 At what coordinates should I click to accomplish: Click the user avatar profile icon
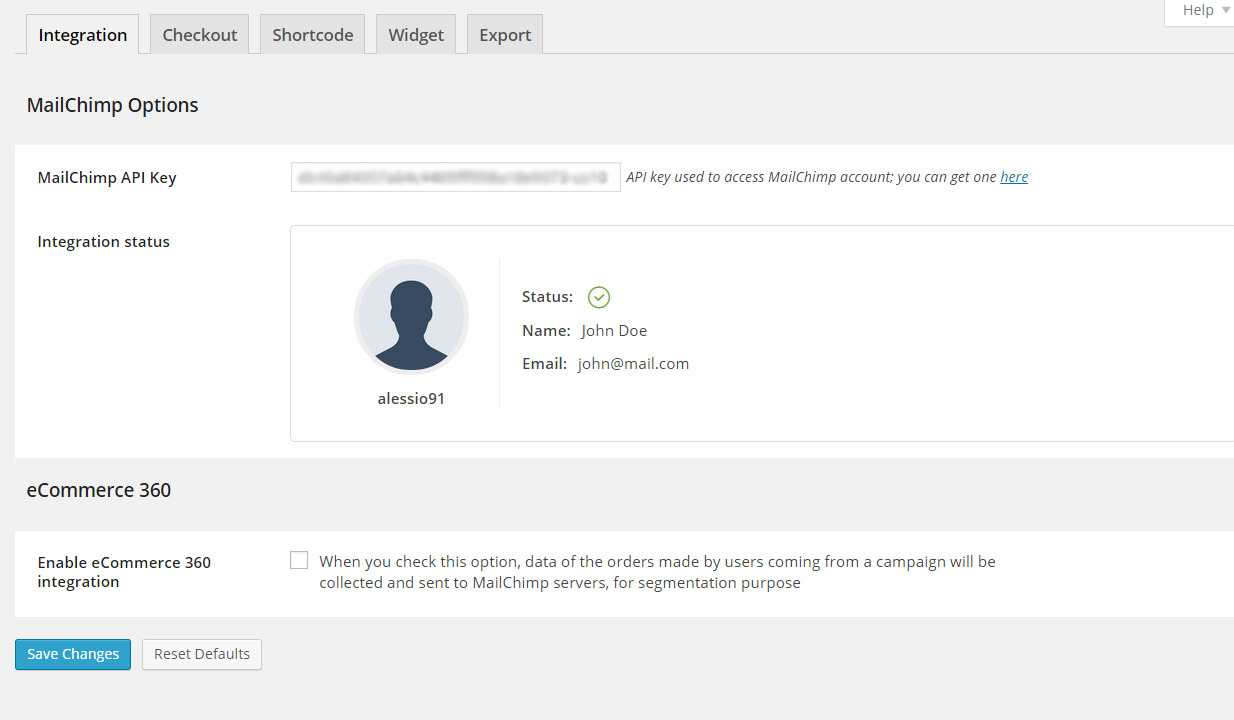coord(411,317)
